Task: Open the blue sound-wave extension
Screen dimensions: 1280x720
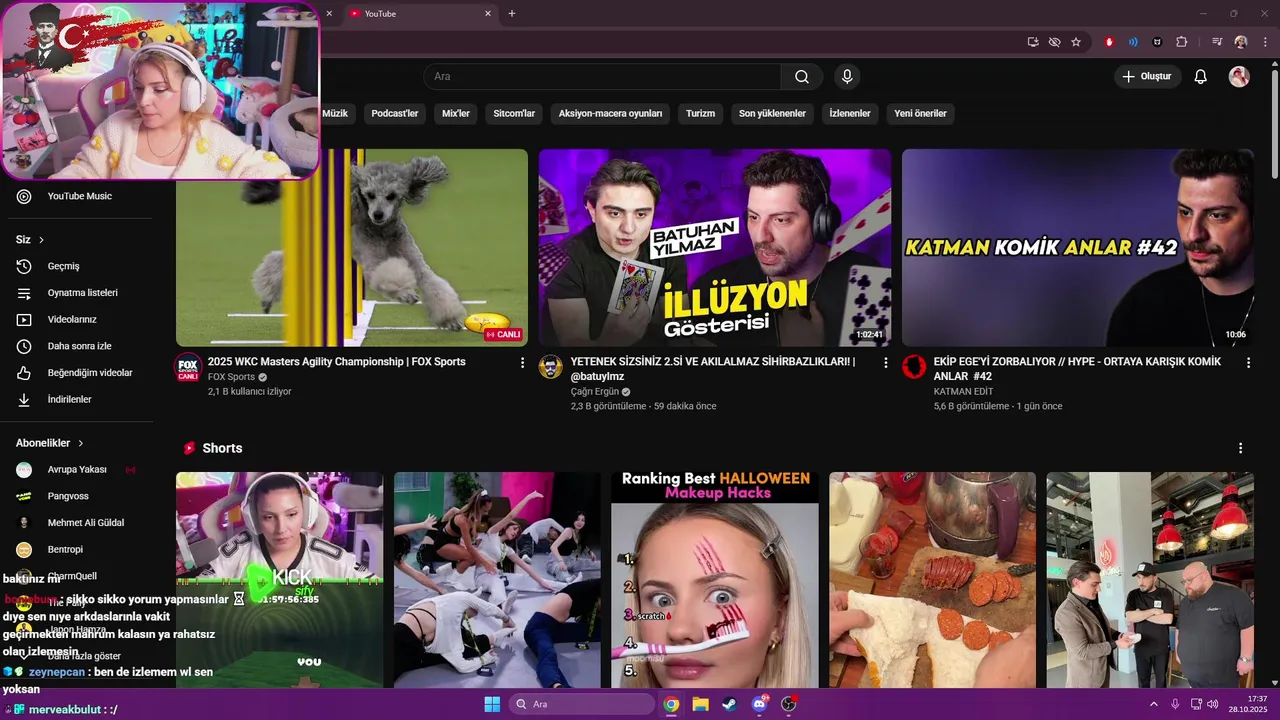Action: 1133,42
